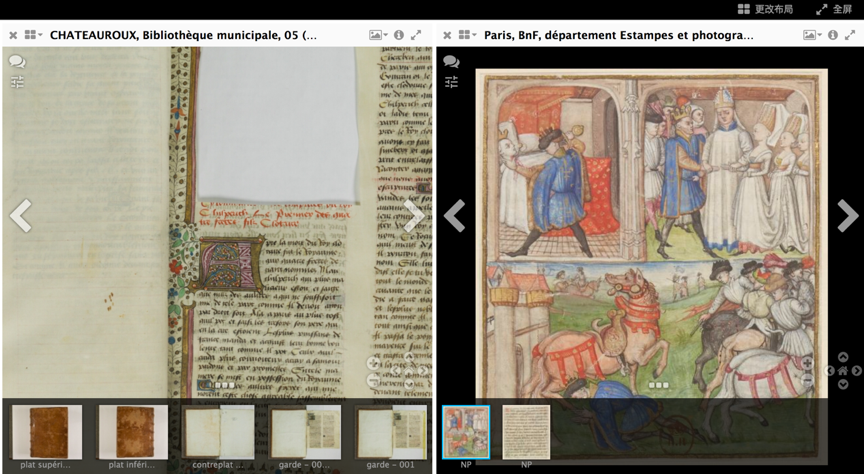The image size is (864, 474).
Task: Pan right in the Paris BnF image
Action: (857, 370)
